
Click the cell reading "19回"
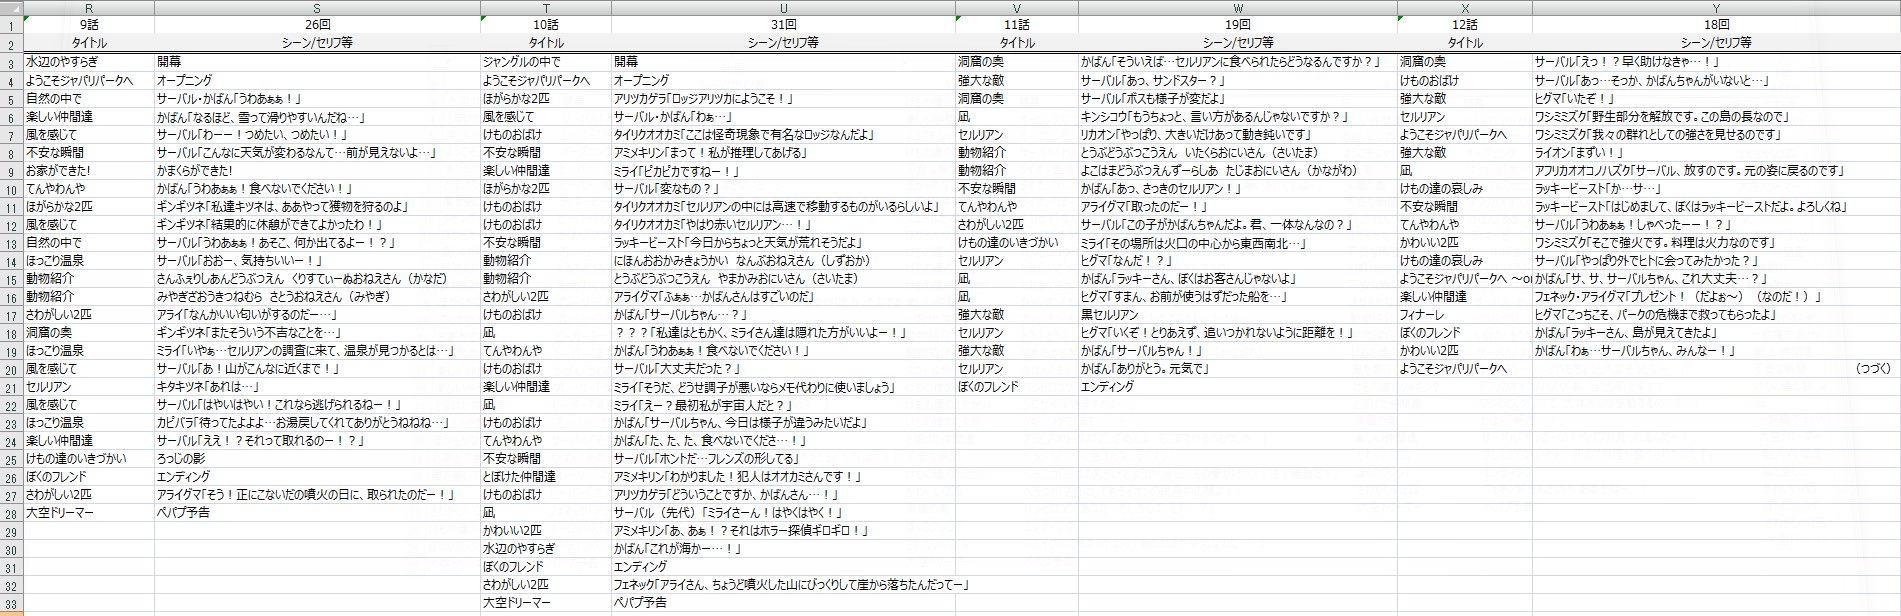click(x=1237, y=24)
